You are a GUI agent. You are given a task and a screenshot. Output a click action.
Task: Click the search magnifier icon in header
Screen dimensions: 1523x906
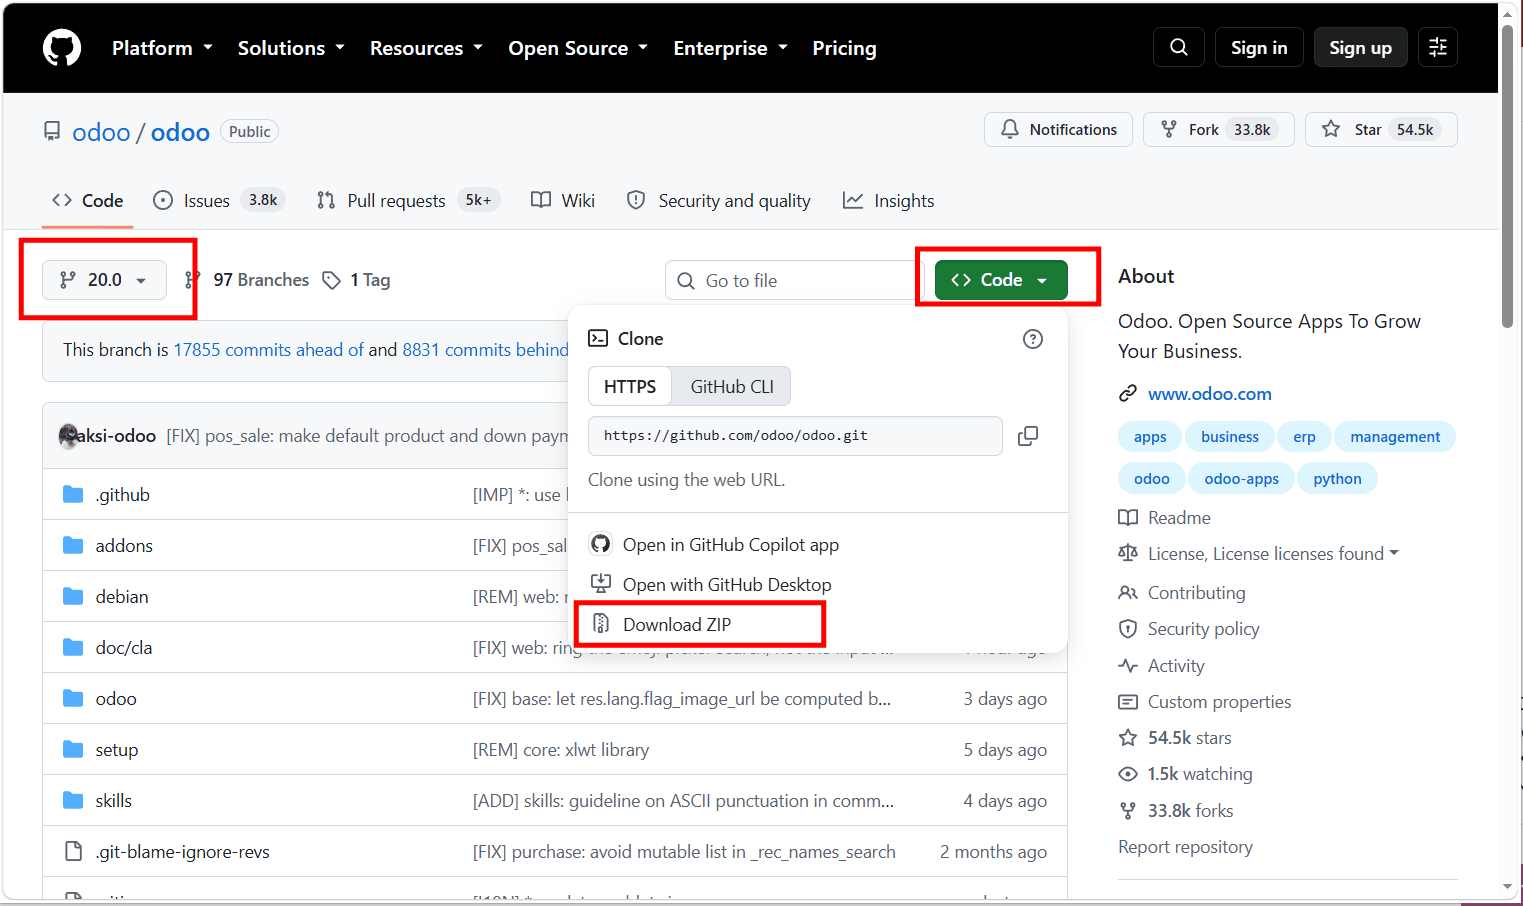pyautogui.click(x=1179, y=47)
